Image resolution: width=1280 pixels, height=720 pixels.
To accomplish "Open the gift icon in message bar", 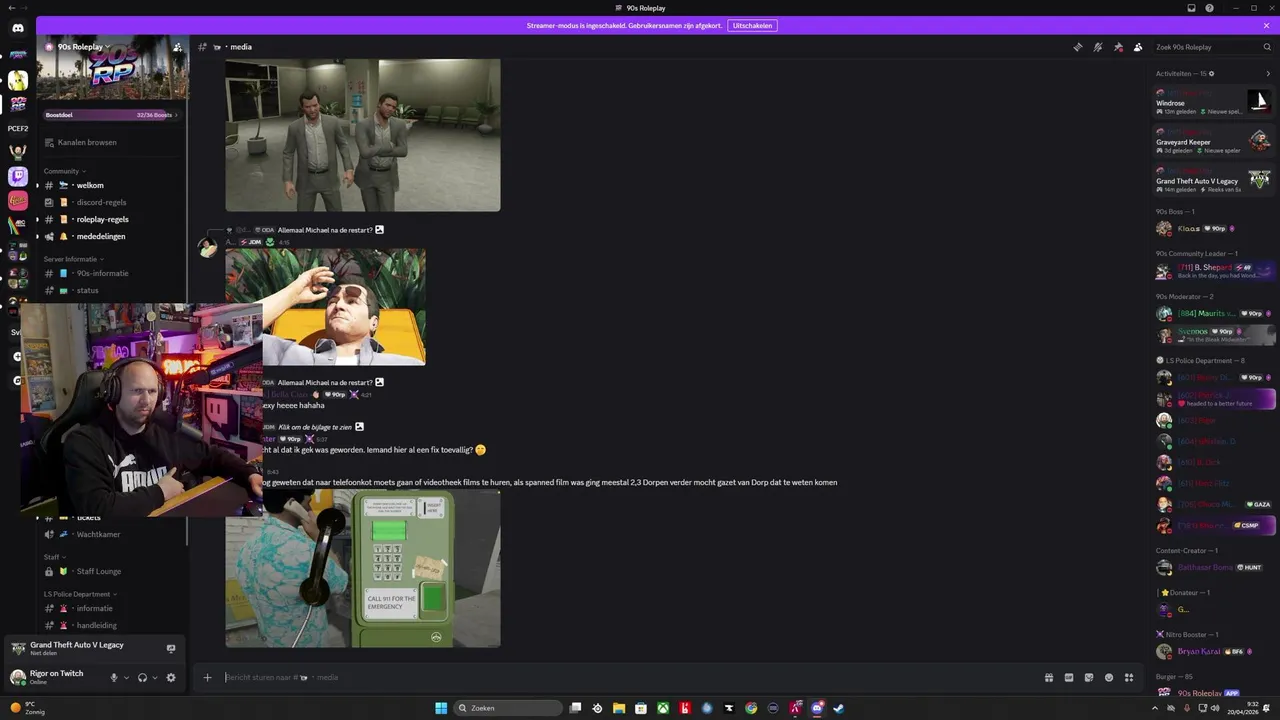I will pyautogui.click(x=1049, y=677).
